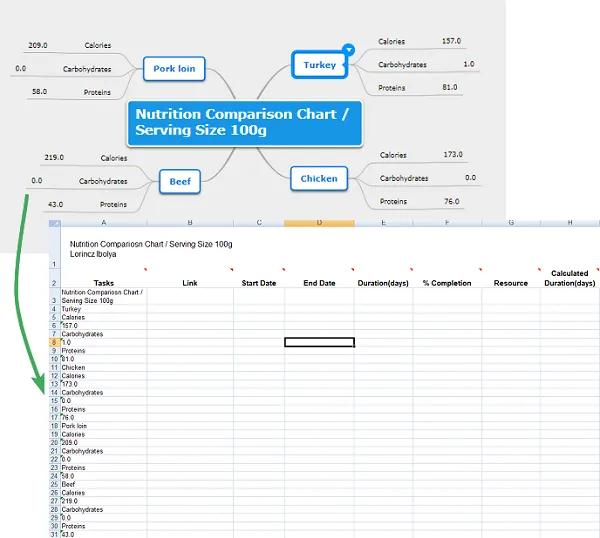Select the Pork loin topic node
Image resolution: width=600 pixels, height=538 pixels.
coord(174,69)
